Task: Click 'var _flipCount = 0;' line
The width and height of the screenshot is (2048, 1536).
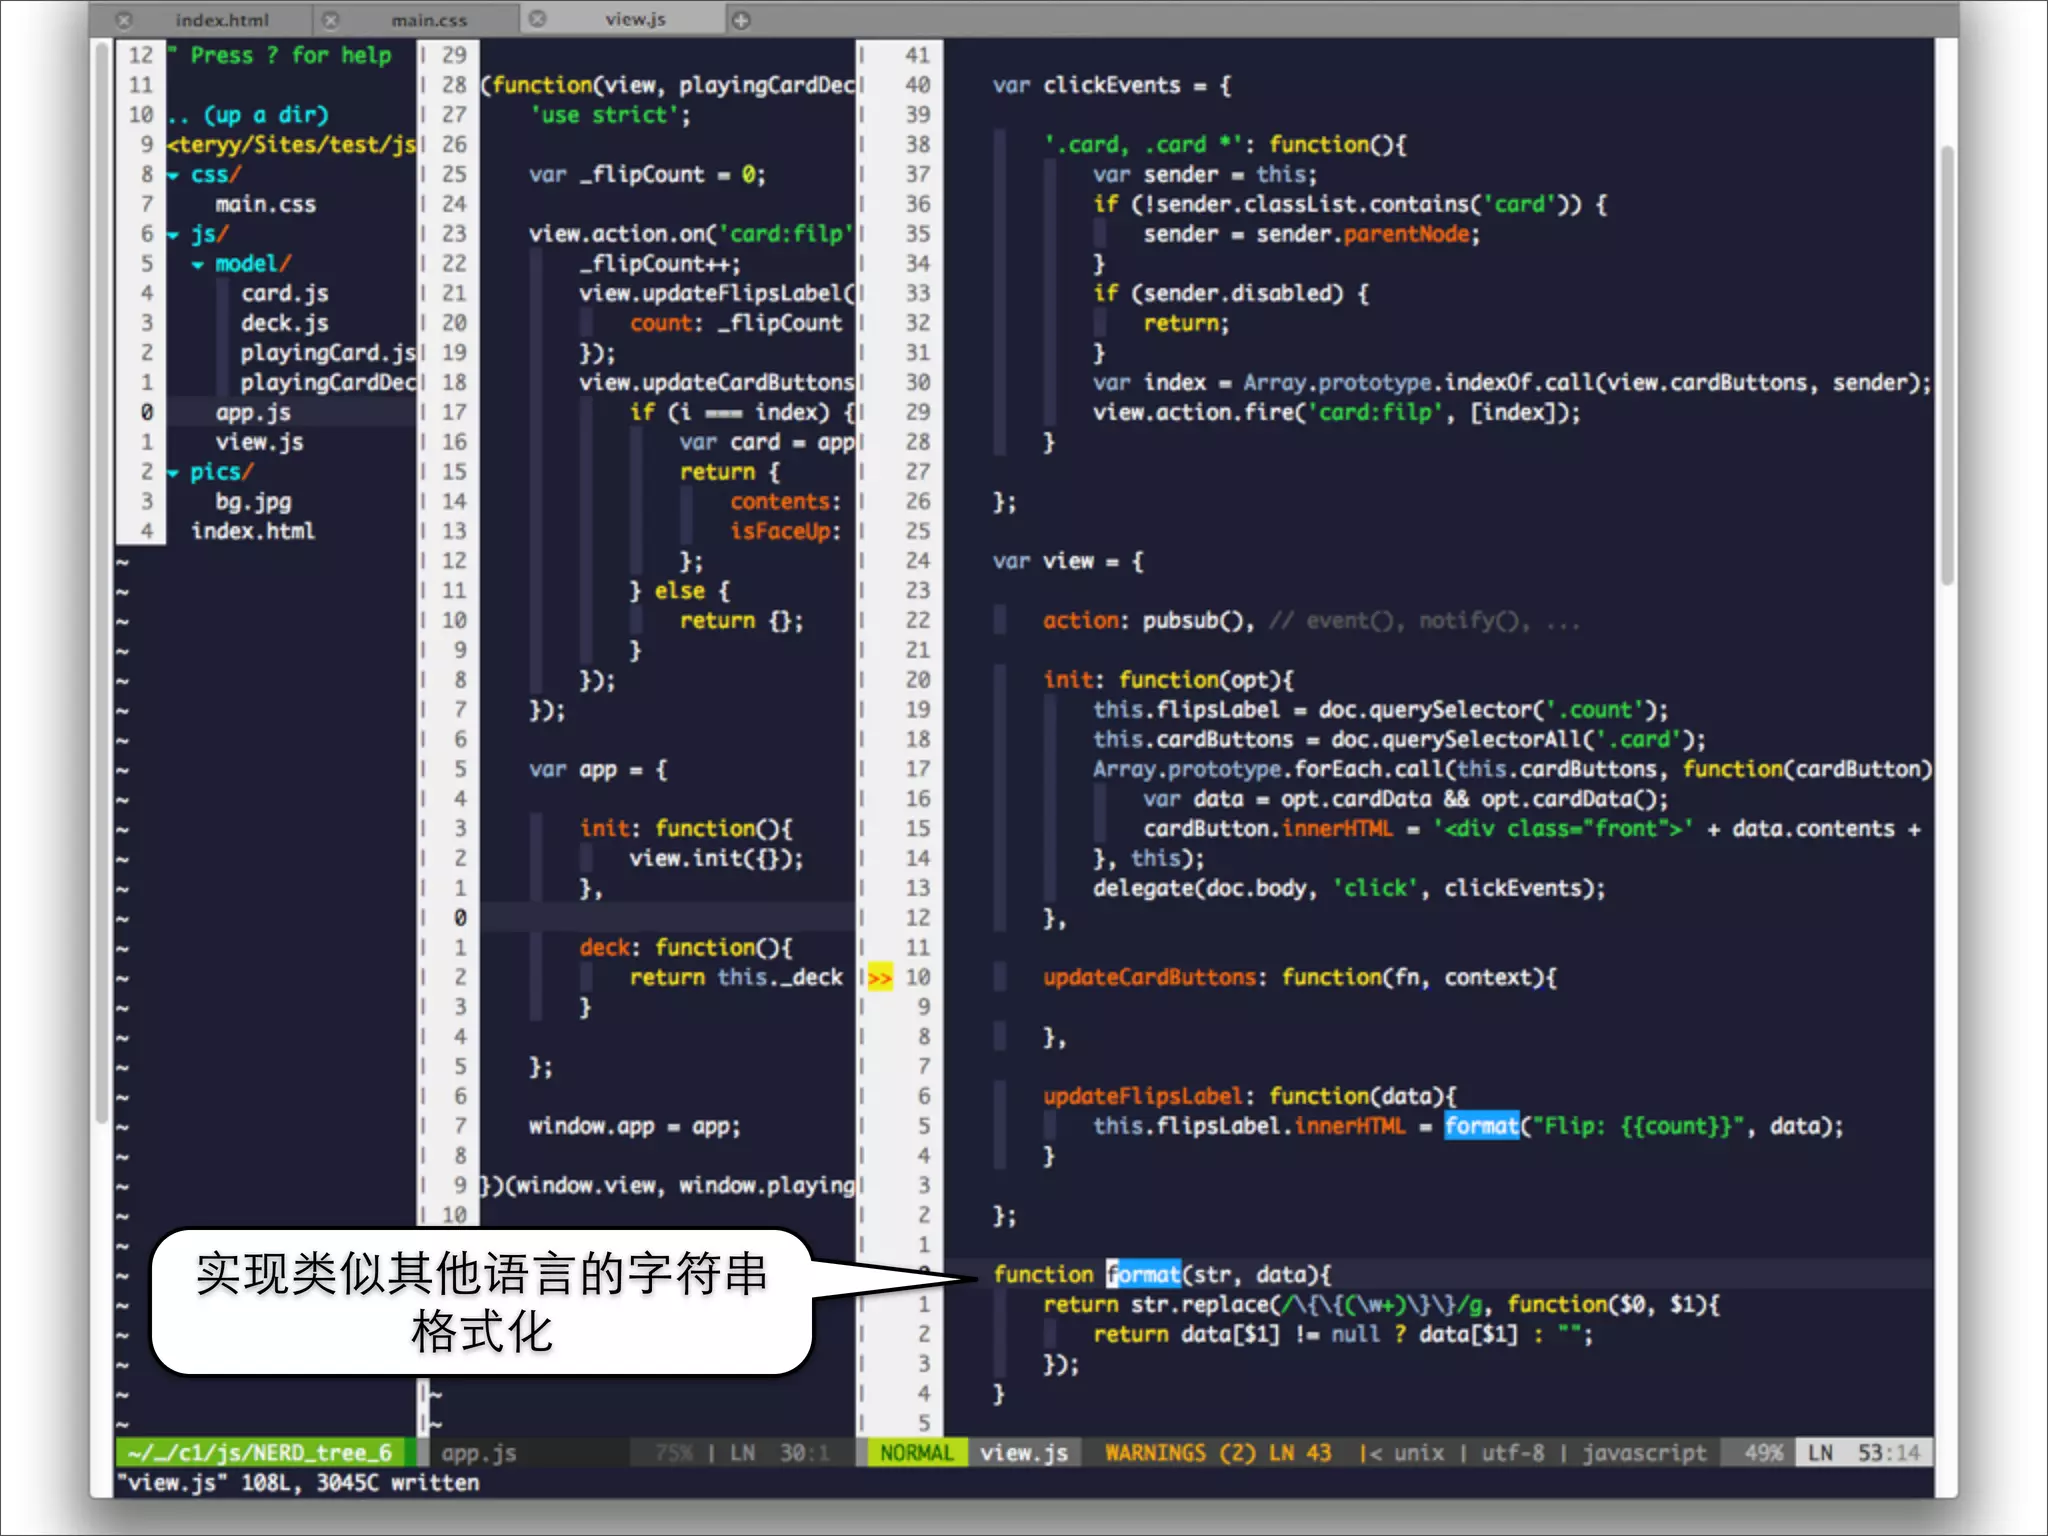Action: (647, 175)
